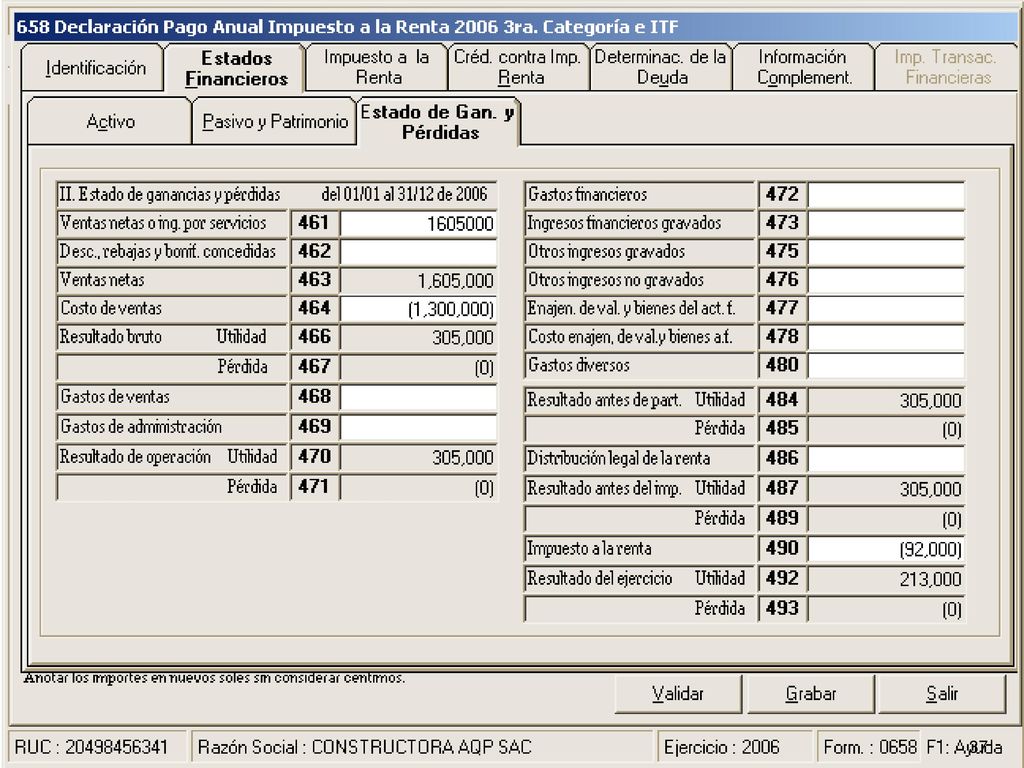This screenshot has width=1024, height=768.
Task: Focus field 480 Gastos diversos
Action: point(886,366)
